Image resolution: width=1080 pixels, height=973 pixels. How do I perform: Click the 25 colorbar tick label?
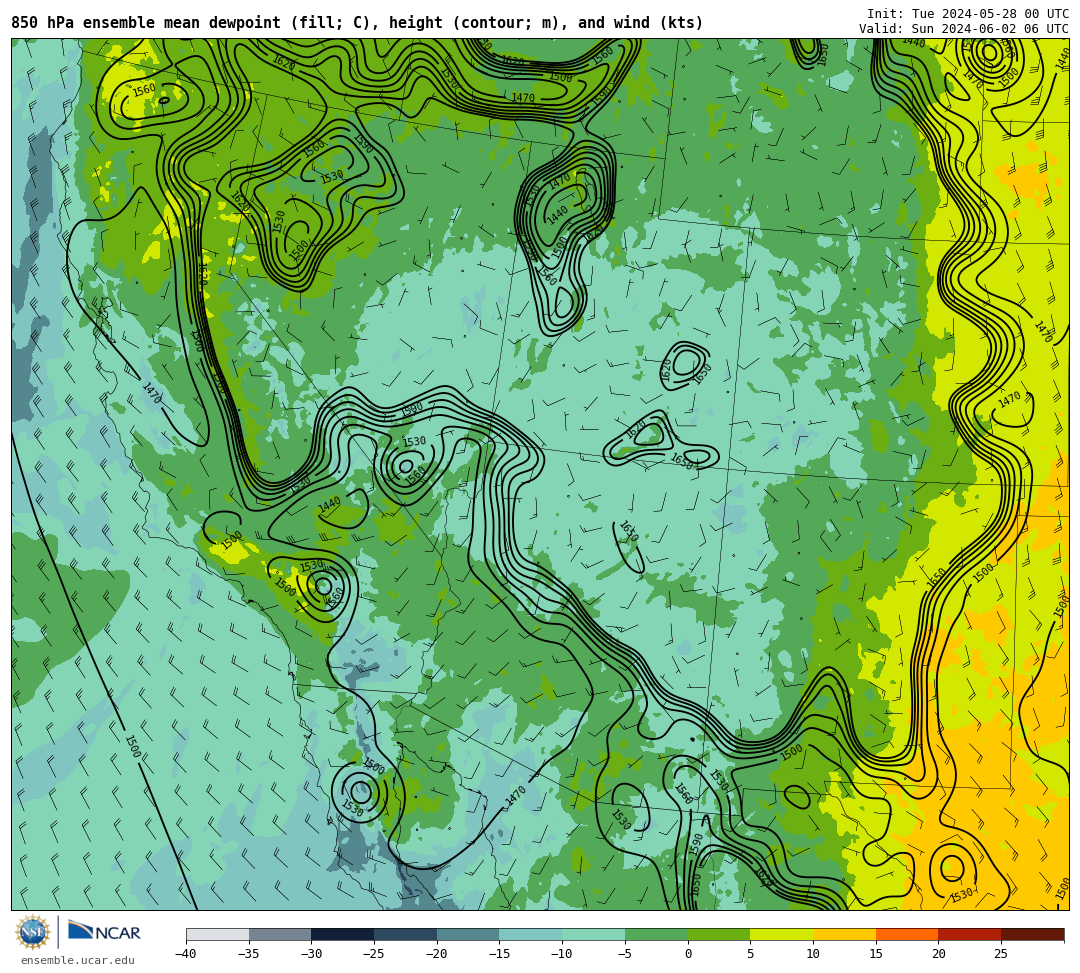pyautogui.click(x=1001, y=954)
